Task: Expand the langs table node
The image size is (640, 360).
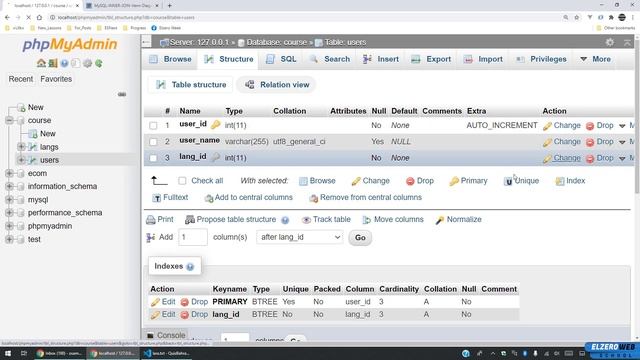Action: (x=21, y=147)
